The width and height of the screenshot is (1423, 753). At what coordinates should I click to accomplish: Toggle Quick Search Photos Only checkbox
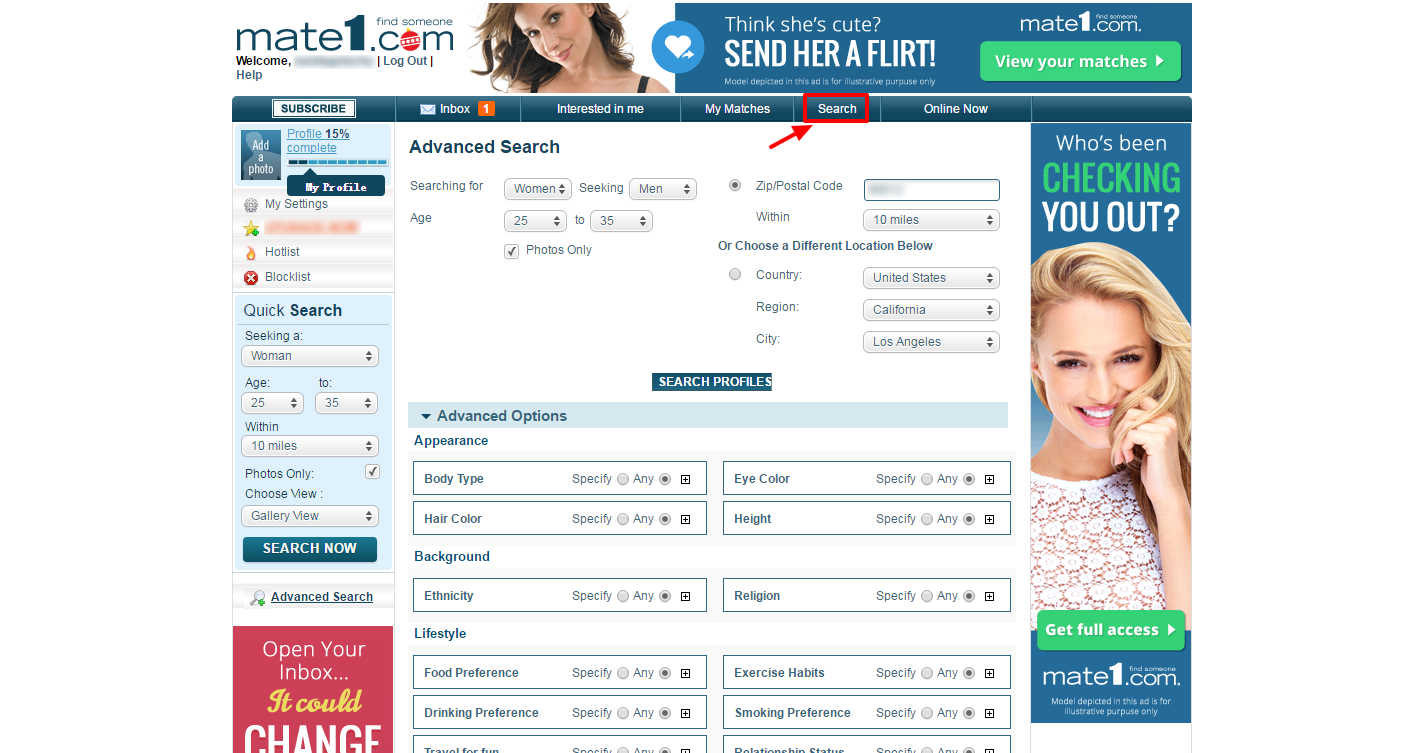point(372,472)
